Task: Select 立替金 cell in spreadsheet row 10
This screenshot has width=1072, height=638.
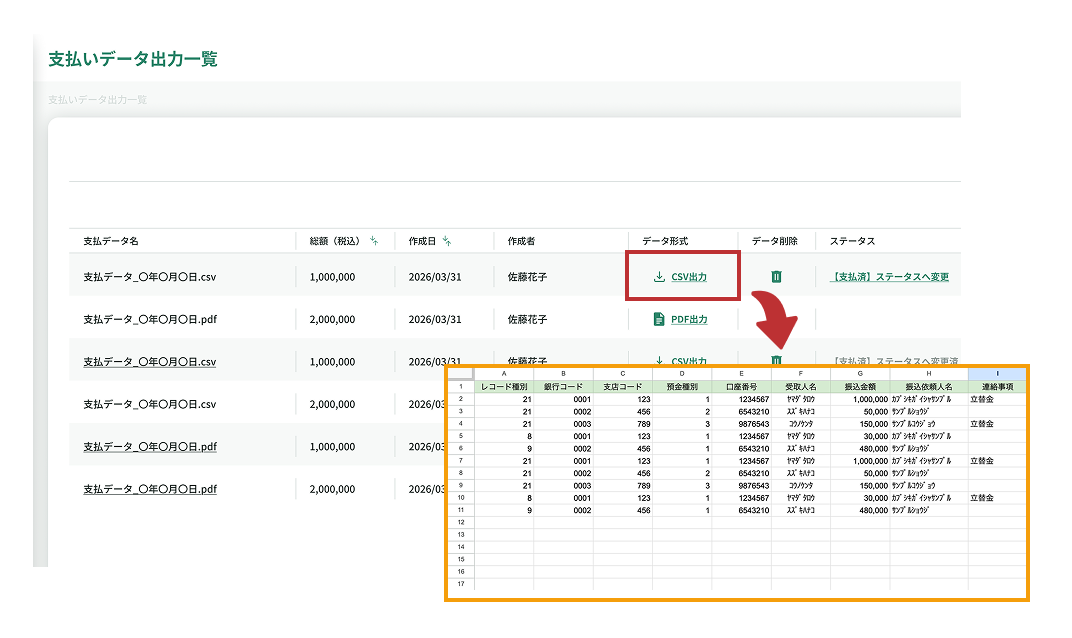Action: [x=997, y=498]
